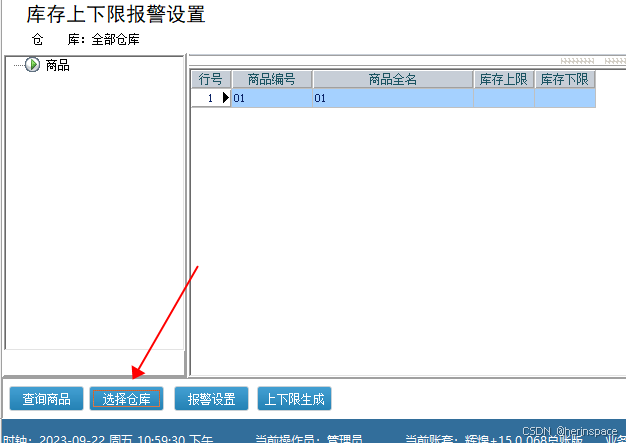
Task: Click the 库存下限 column header
Action: click(x=565, y=79)
